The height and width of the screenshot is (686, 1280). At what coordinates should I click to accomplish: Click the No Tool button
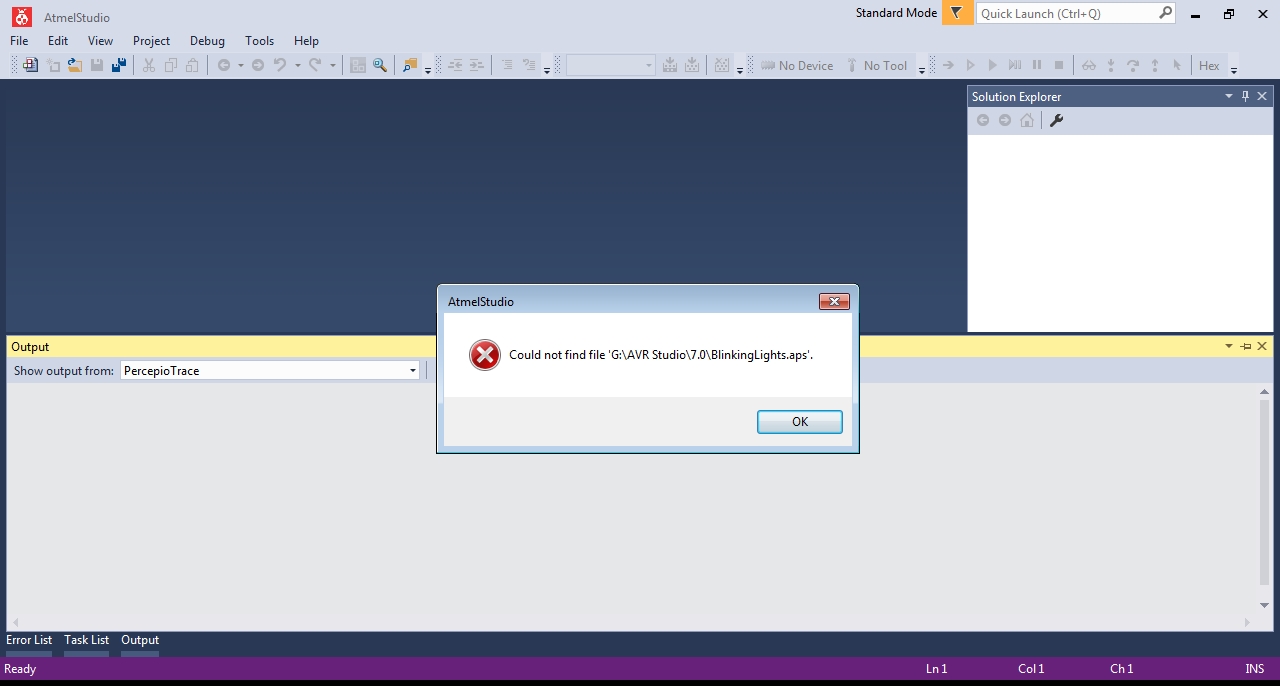coord(876,65)
